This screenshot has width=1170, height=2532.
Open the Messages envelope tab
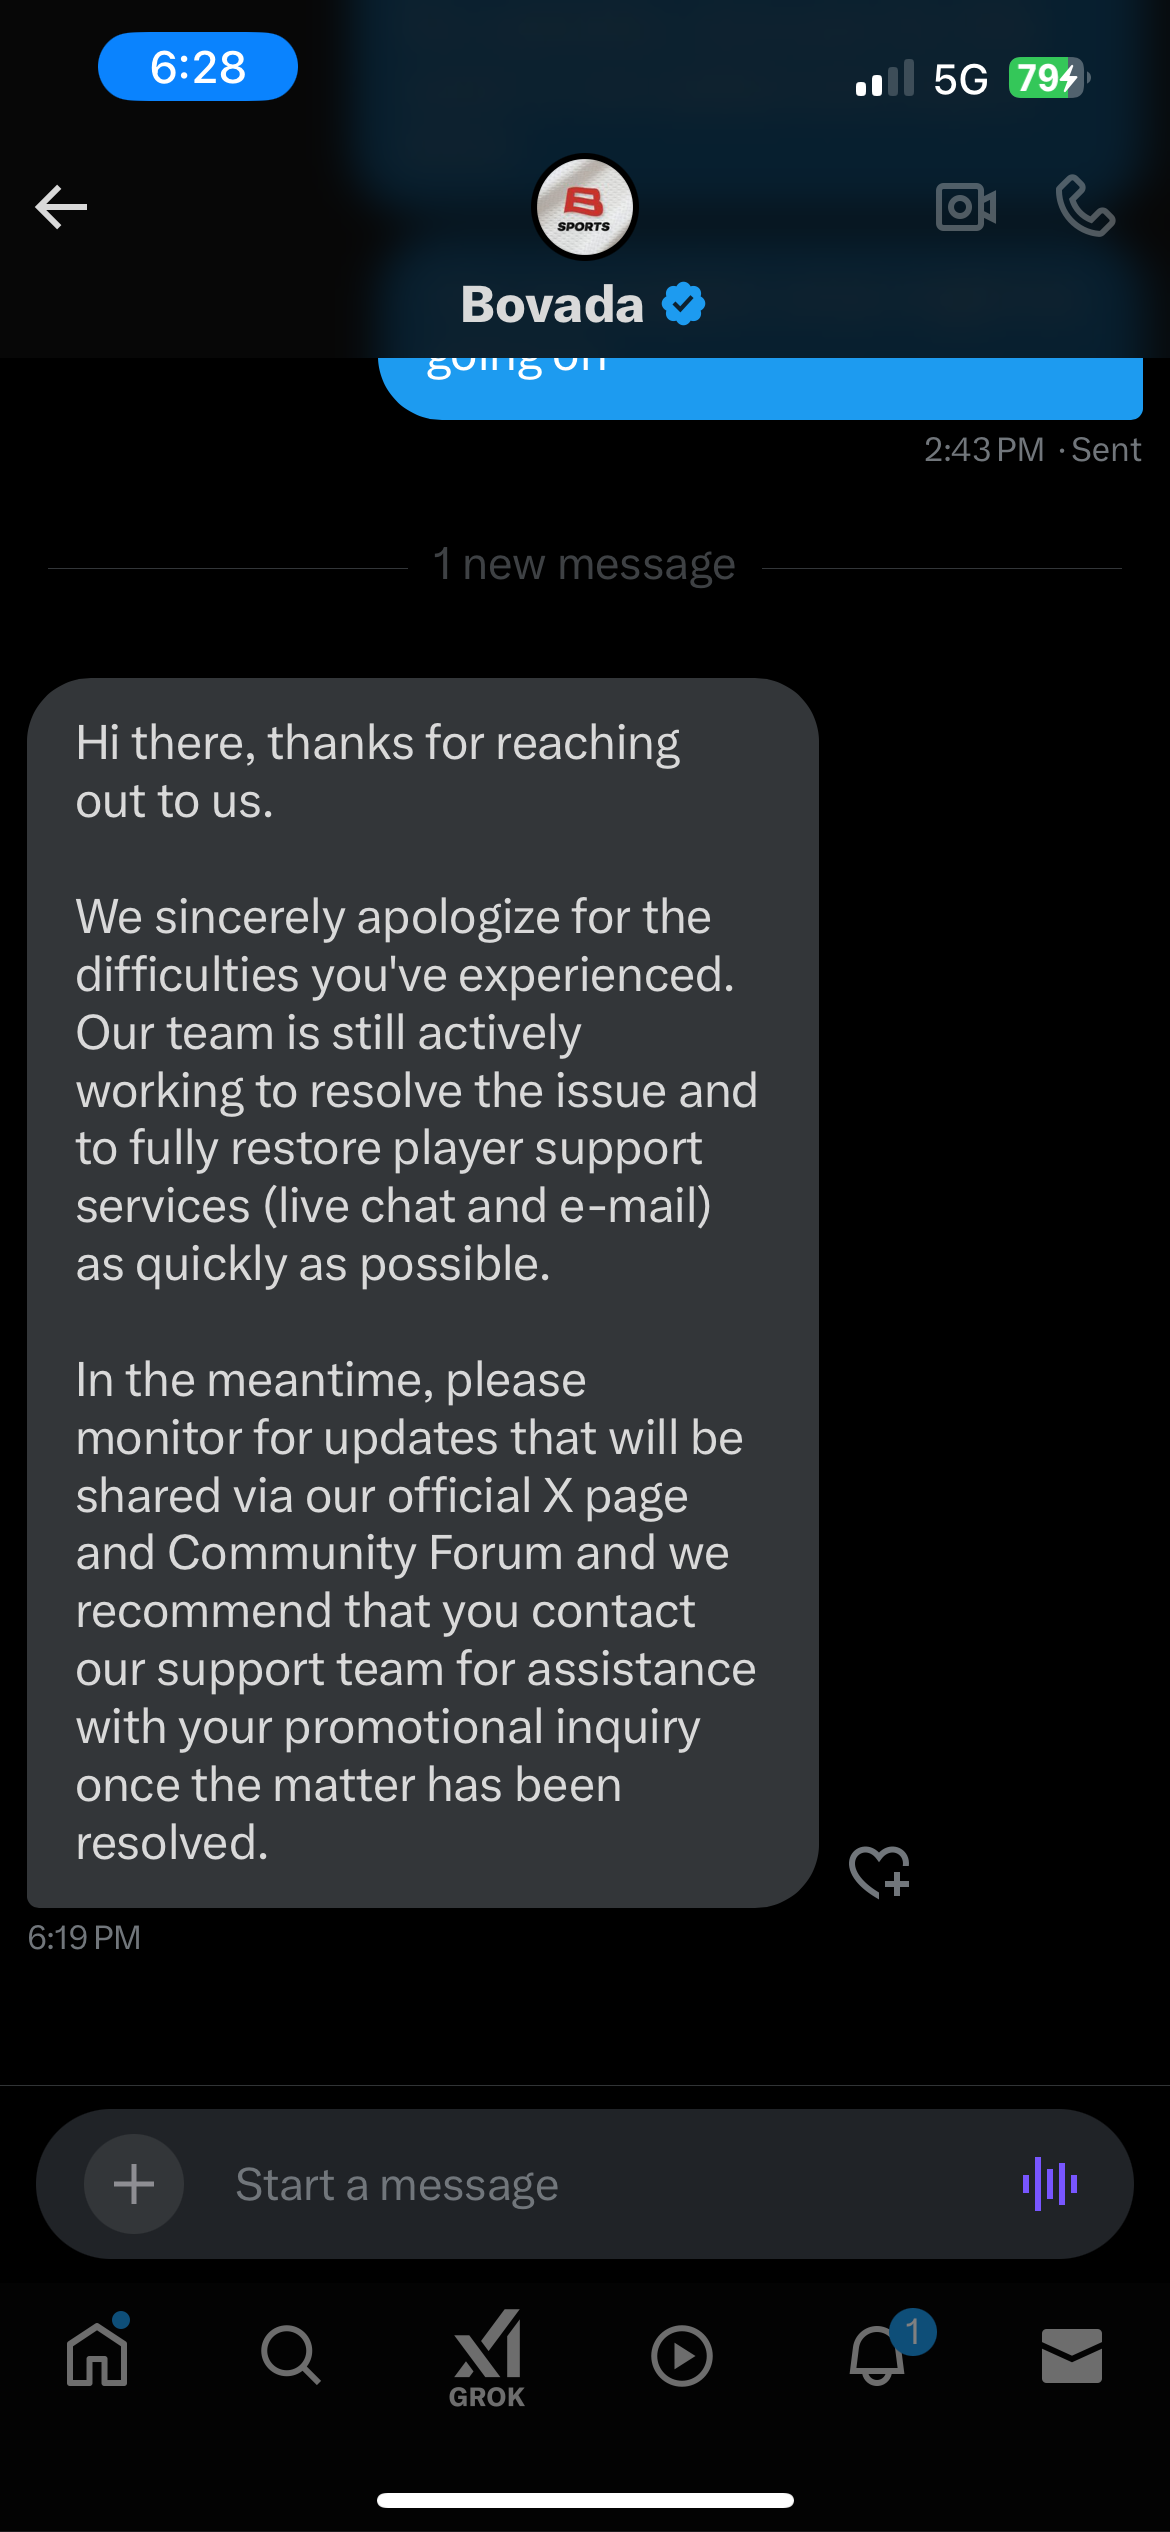coord(1072,2356)
